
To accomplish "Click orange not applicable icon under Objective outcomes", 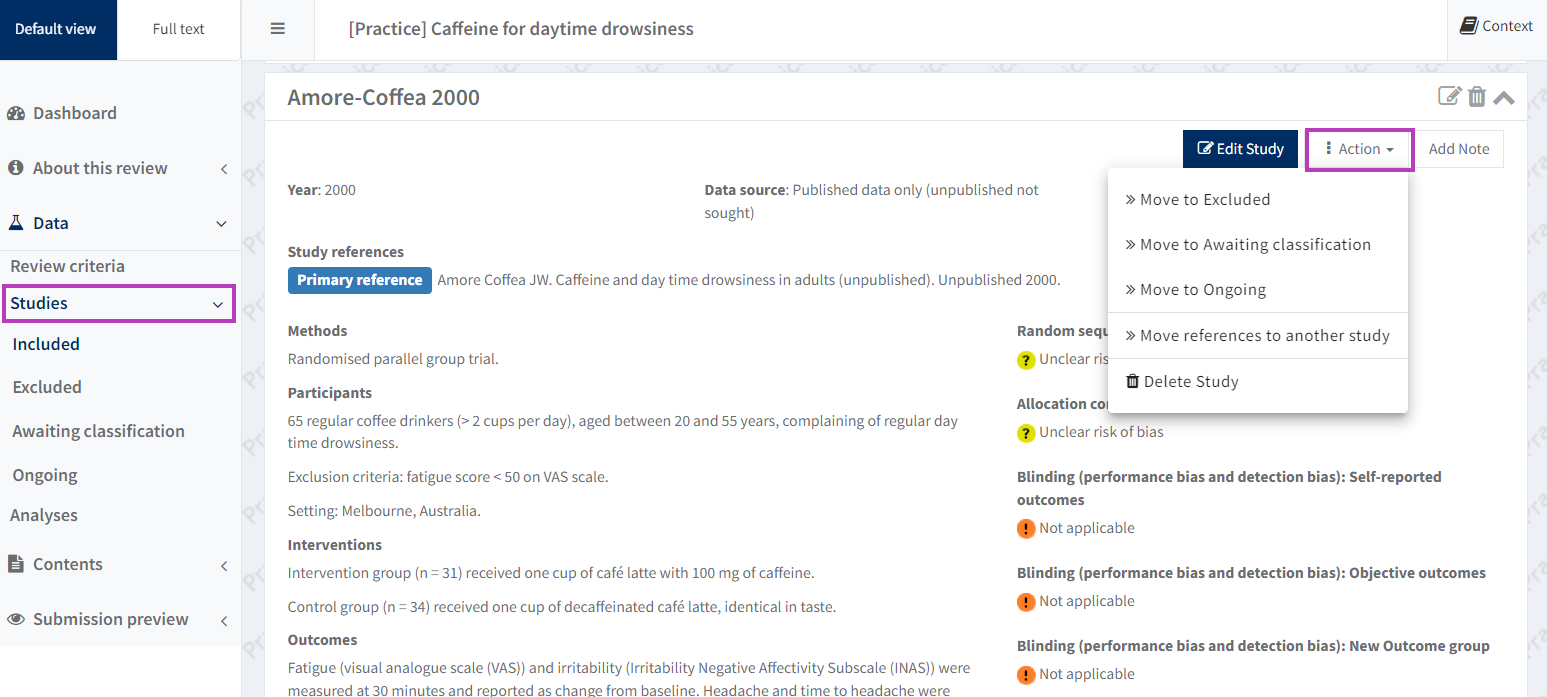I will pos(1026,601).
